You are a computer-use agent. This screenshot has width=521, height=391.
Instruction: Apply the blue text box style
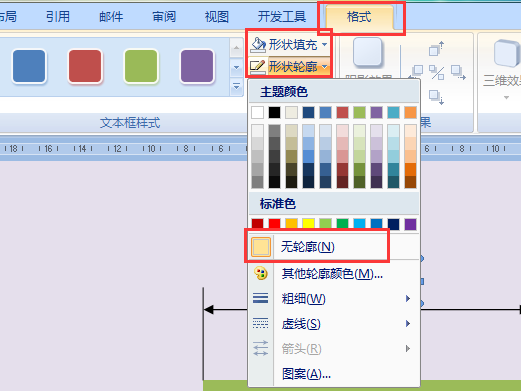29,66
